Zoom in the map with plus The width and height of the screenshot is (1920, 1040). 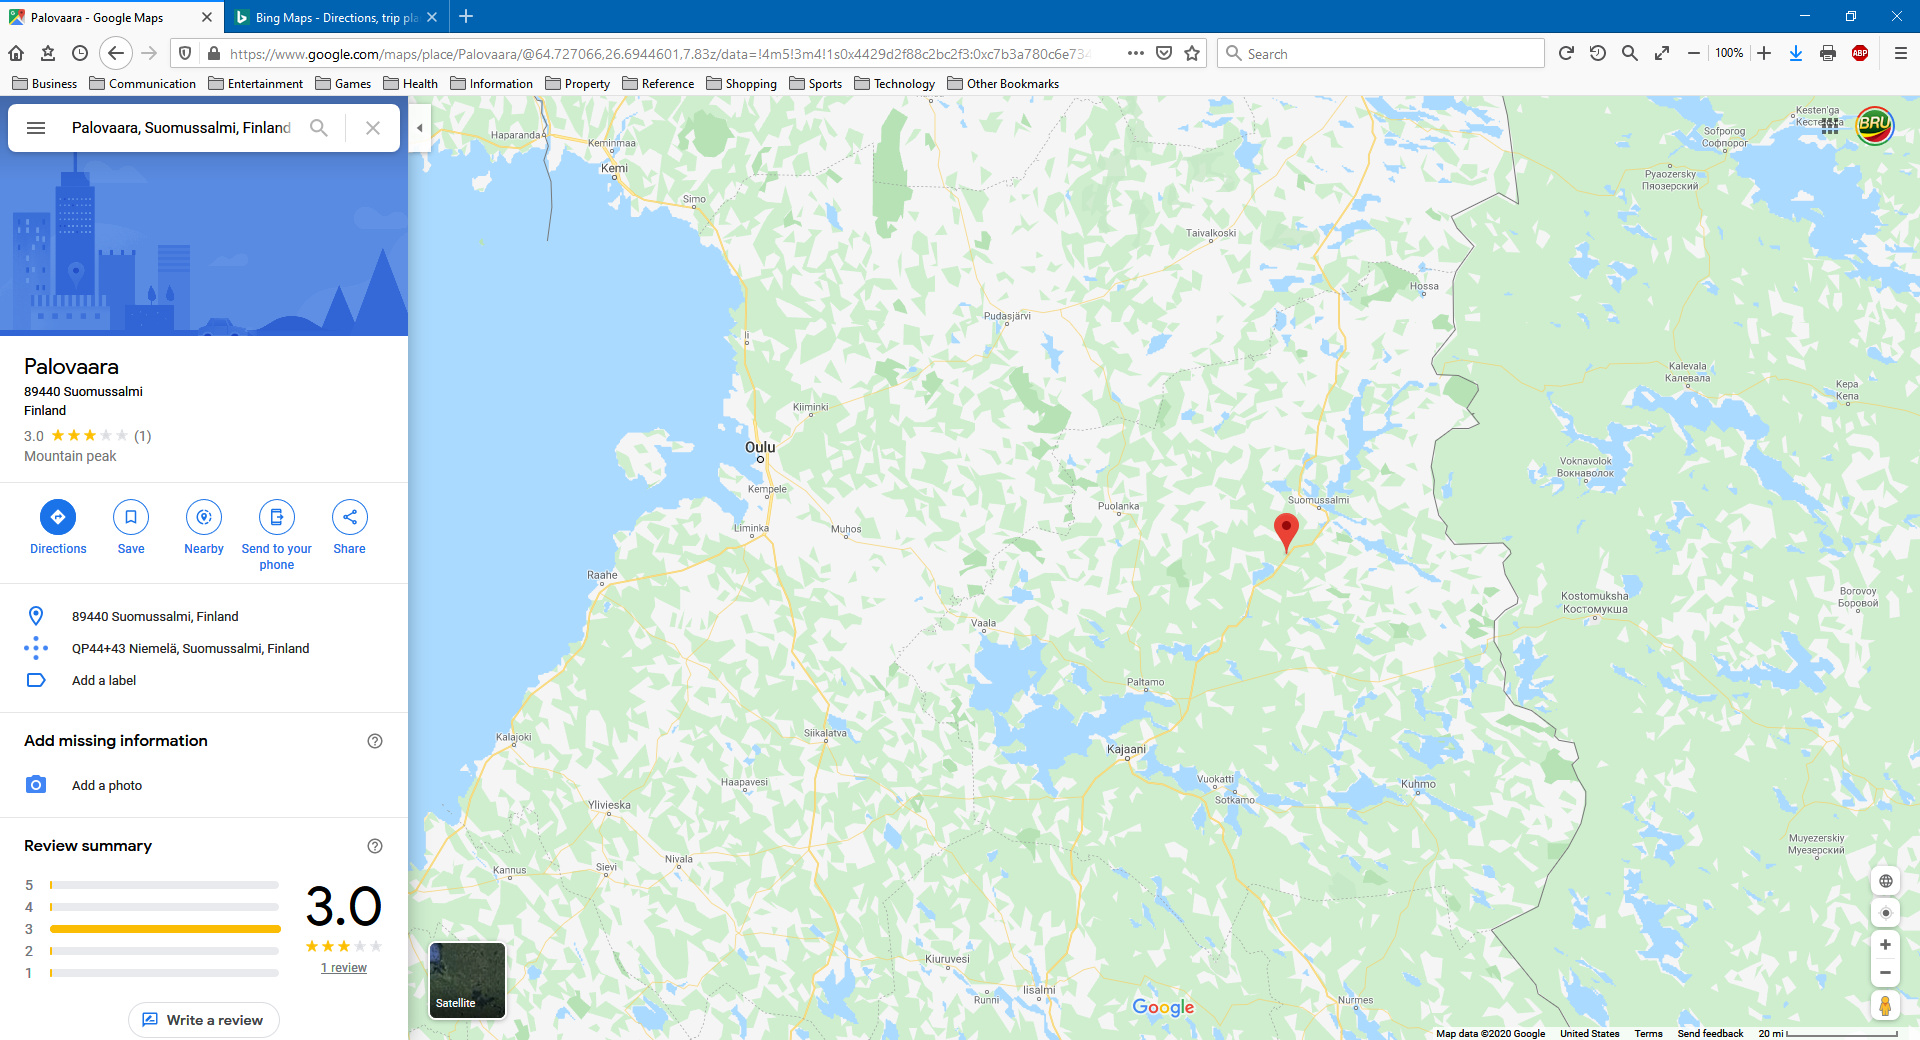[x=1885, y=945]
